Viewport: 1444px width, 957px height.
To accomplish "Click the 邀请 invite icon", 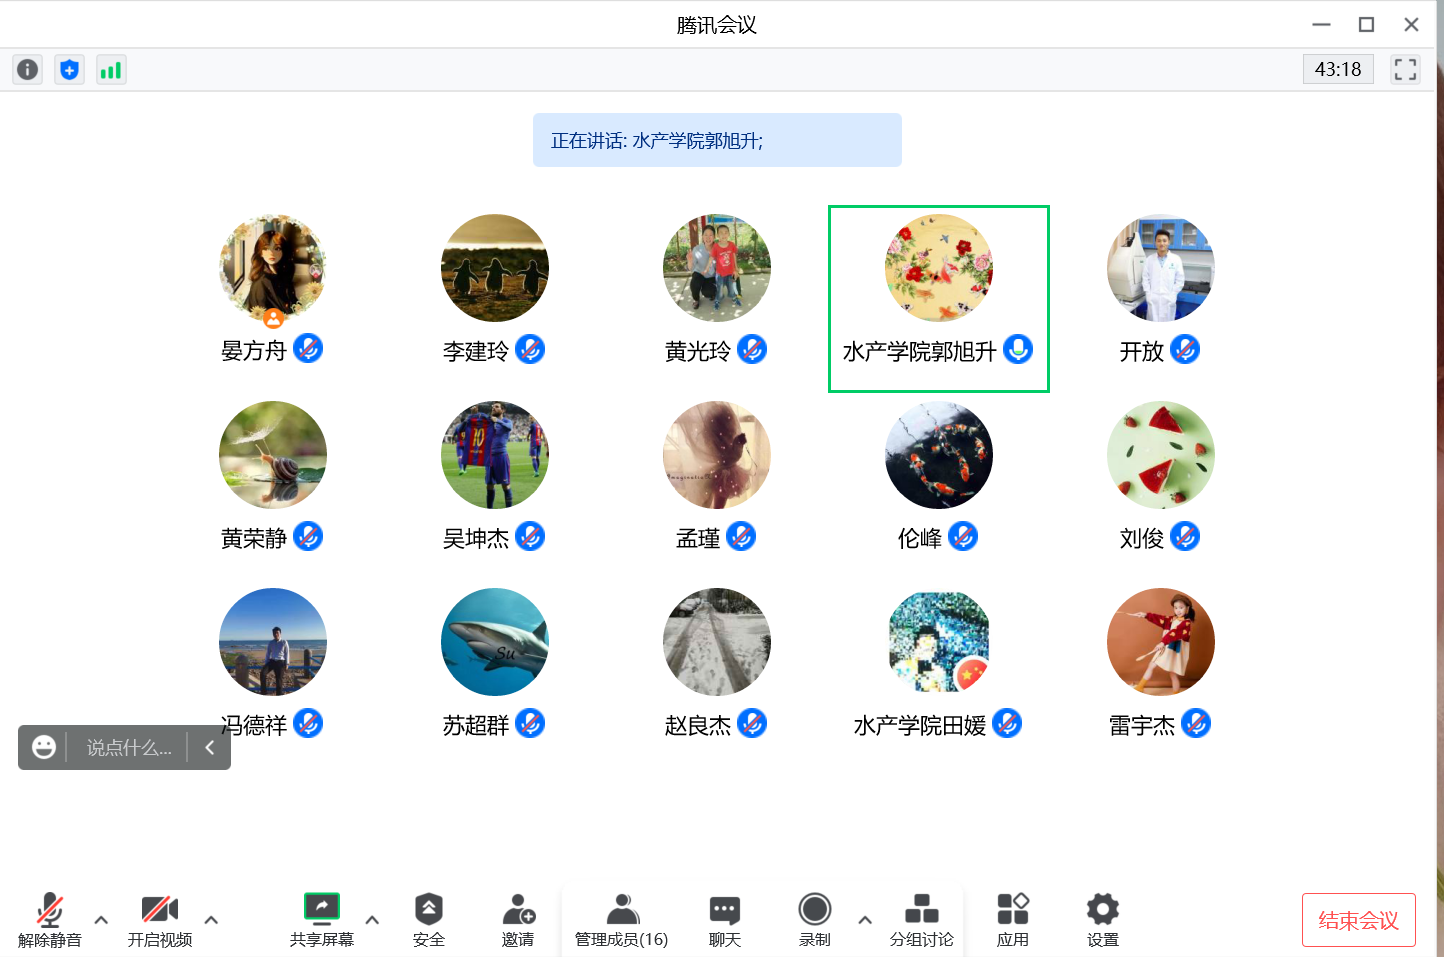I will [518, 919].
